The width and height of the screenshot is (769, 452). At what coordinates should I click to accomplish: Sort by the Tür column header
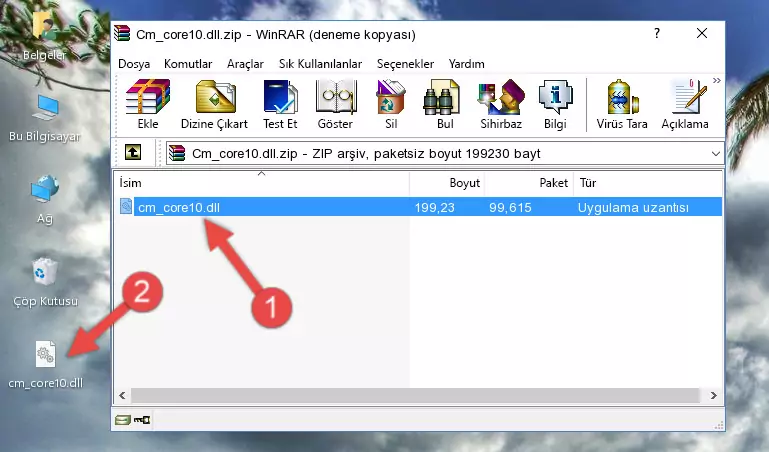tap(647, 183)
